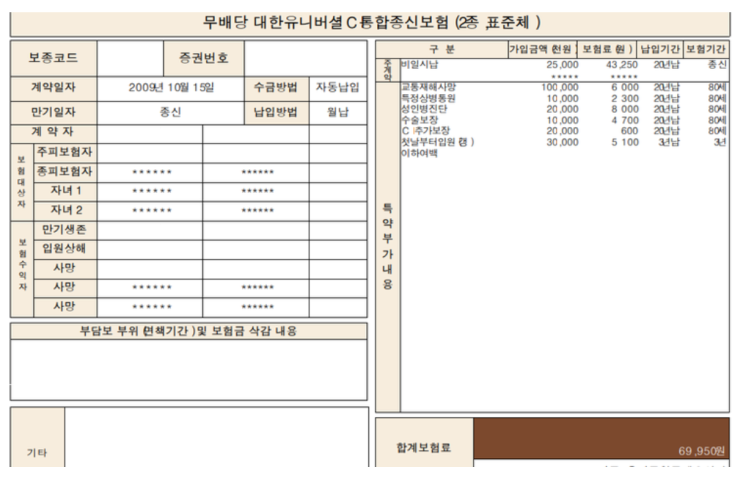
Task: Select the date 2009년 10월 15일
Action: (171, 88)
